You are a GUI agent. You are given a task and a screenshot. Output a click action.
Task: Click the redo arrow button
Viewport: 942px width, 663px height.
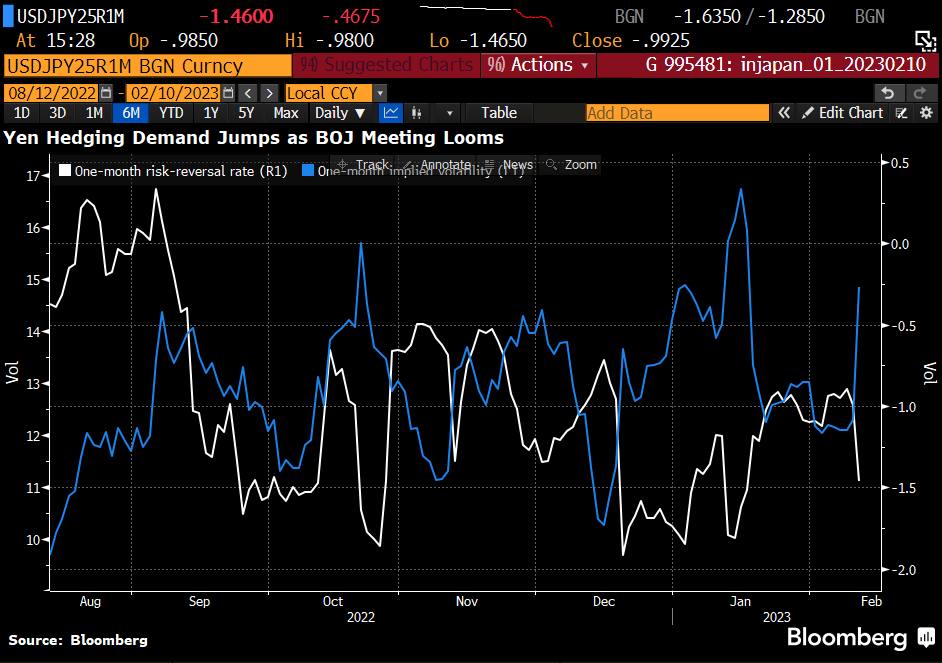click(920, 93)
